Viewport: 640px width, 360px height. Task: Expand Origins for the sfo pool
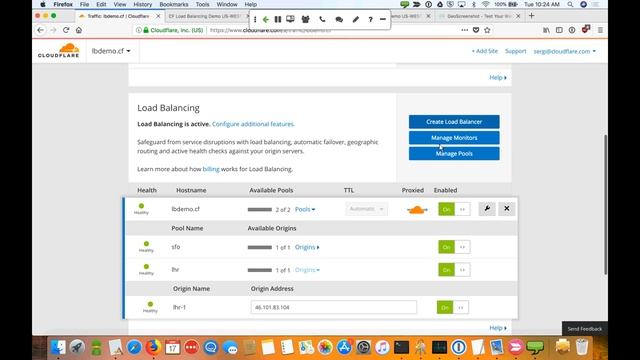tap(307, 247)
